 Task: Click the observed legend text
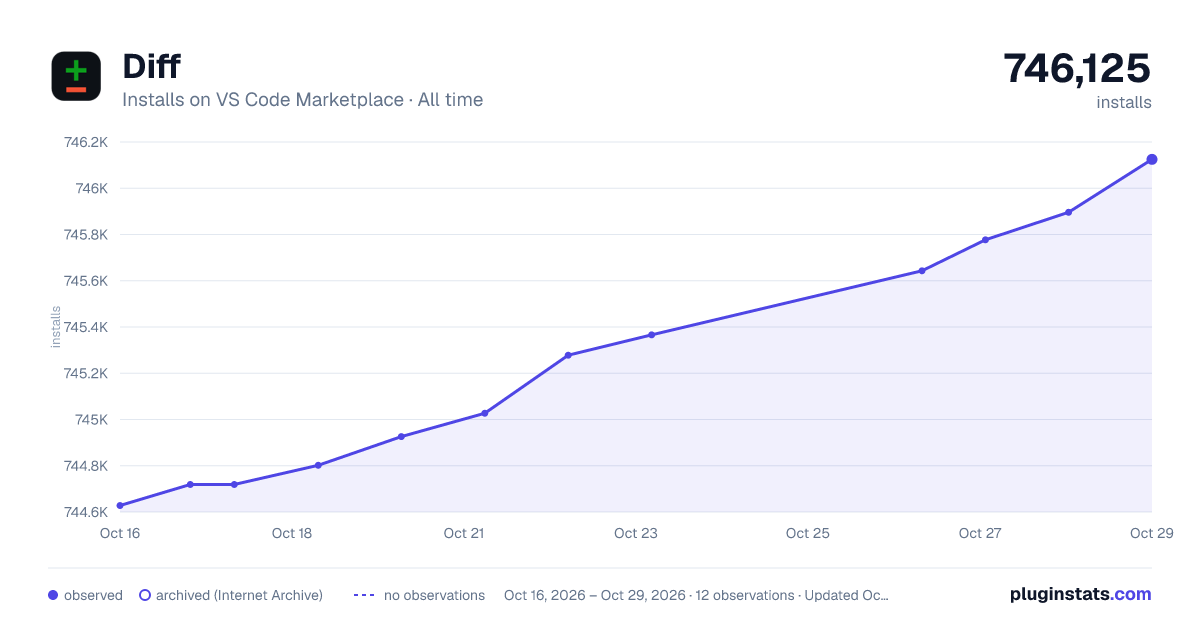pyautogui.click(x=93, y=595)
